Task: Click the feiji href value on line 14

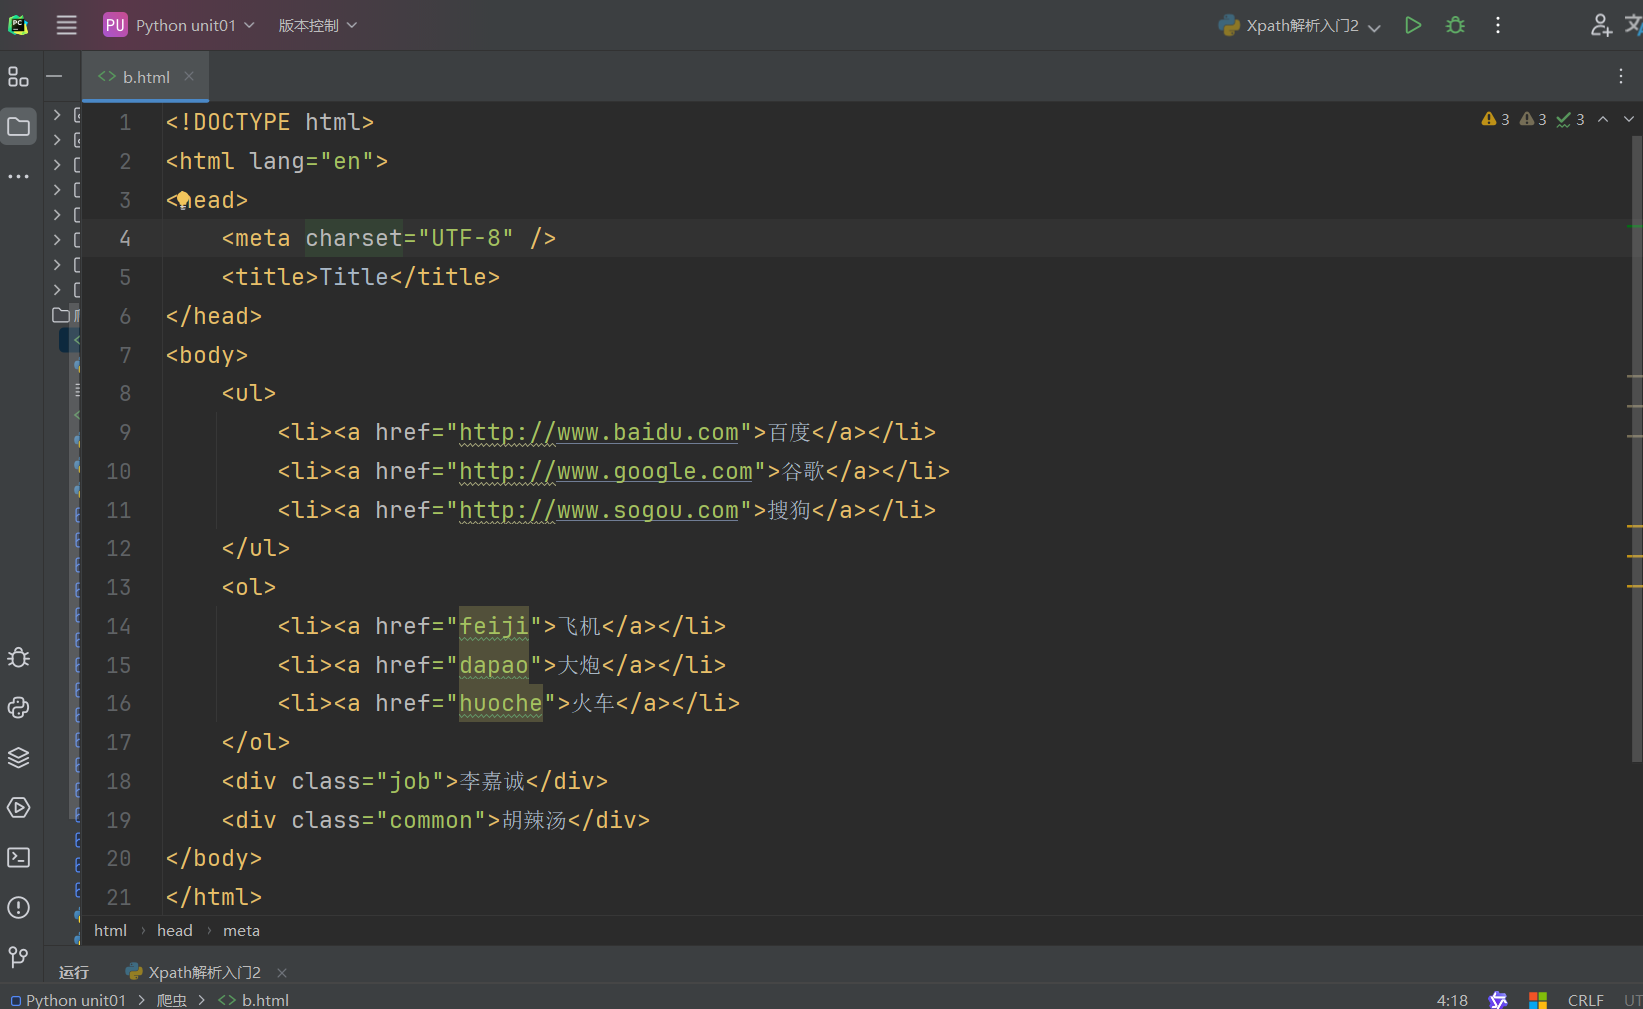Action: (x=493, y=626)
